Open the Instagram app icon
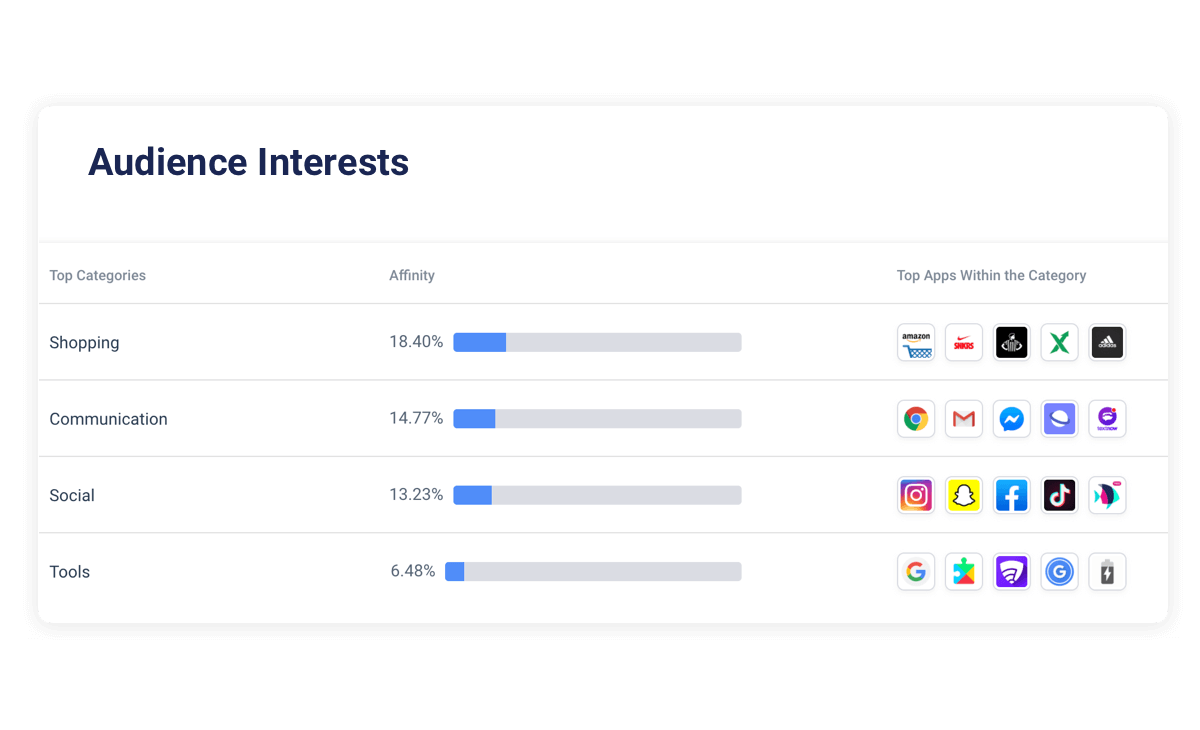The image size is (1200, 730). [916, 495]
